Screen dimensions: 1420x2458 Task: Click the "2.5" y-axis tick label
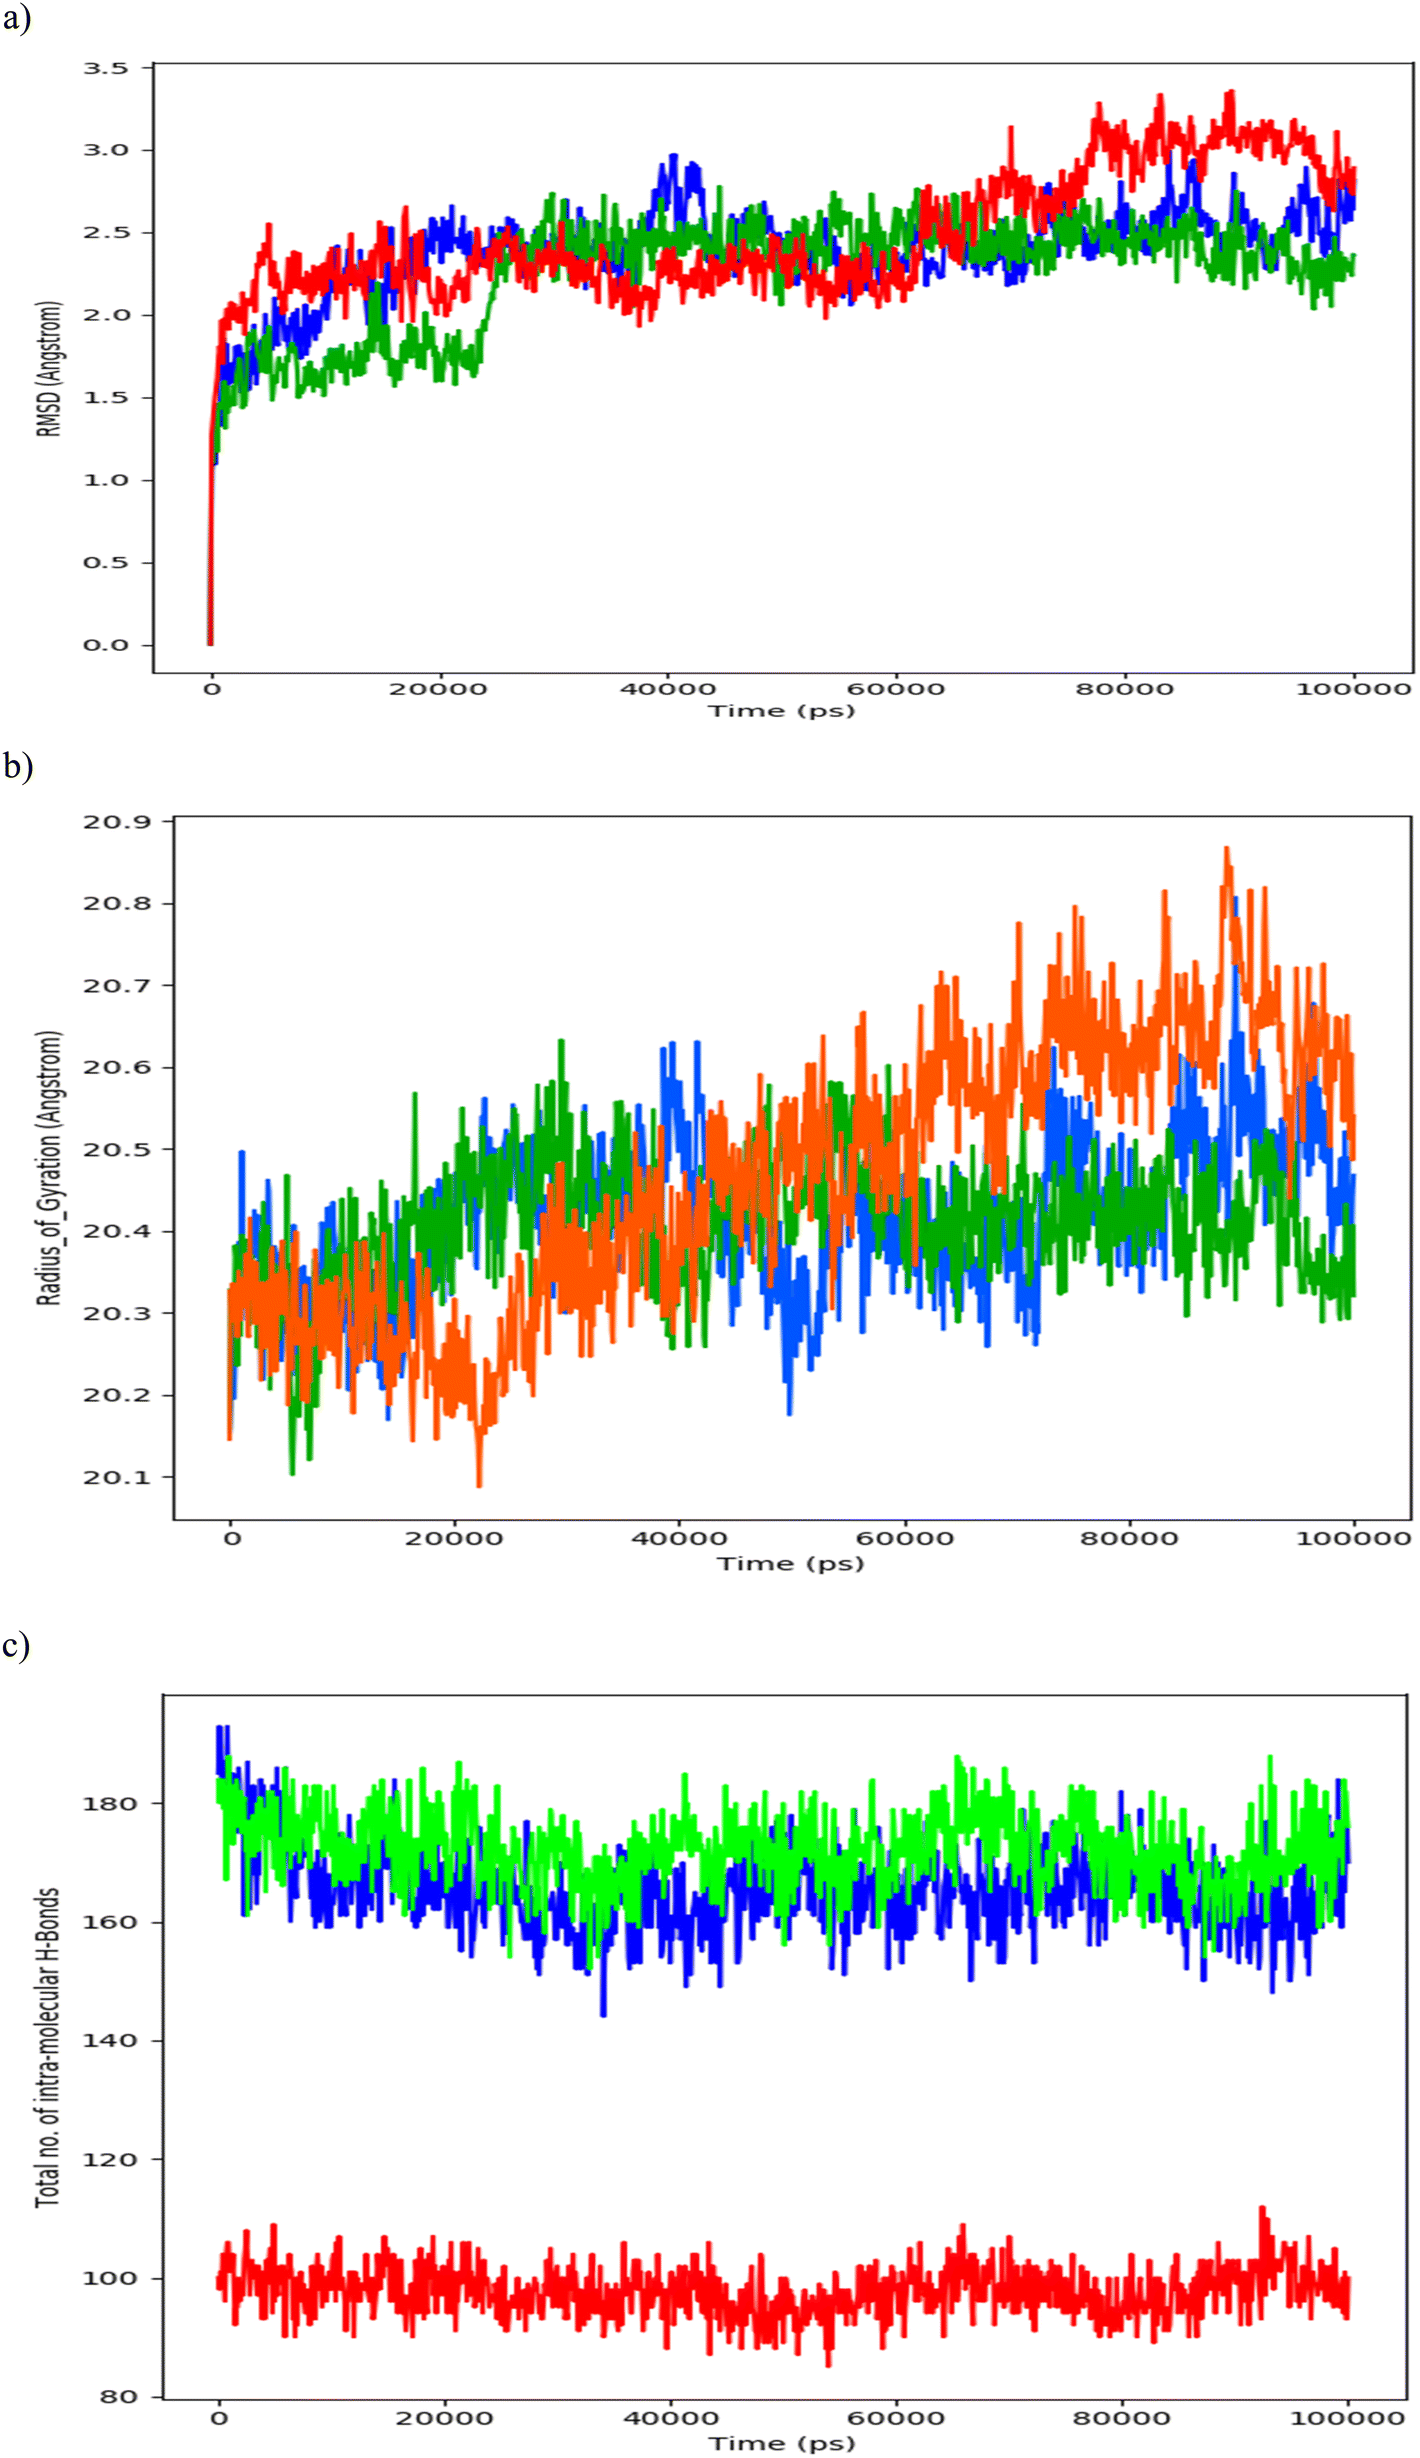tap(106, 232)
